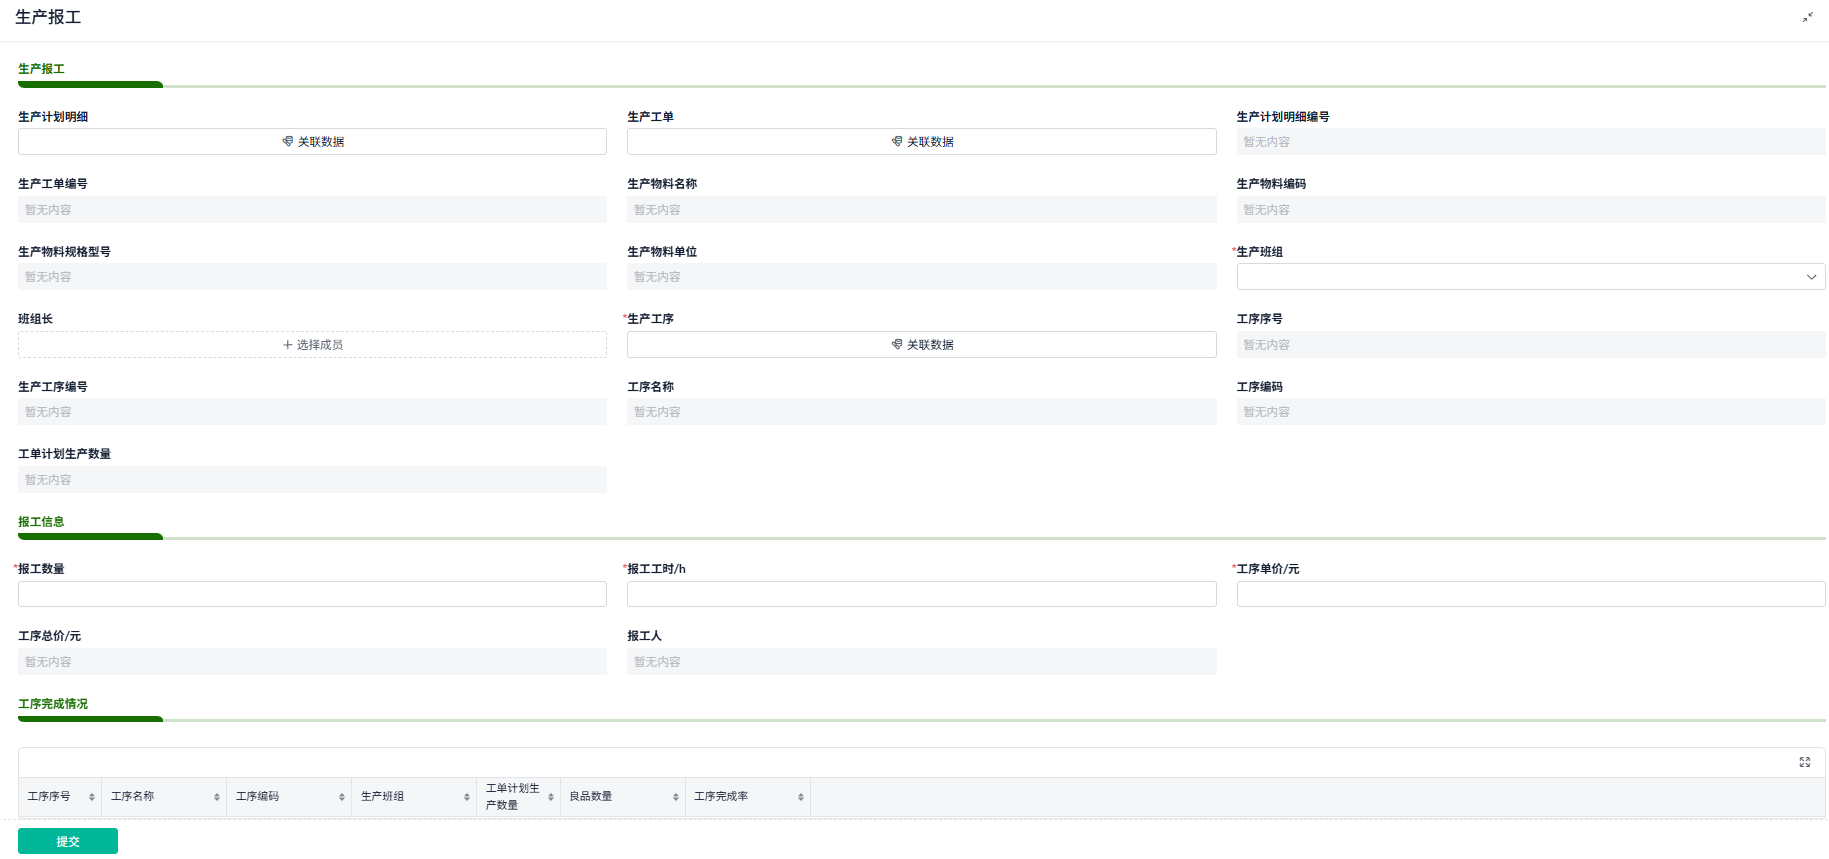Expand the process table to fullscreen
This screenshot has width=1829, height=859.
[1805, 762]
